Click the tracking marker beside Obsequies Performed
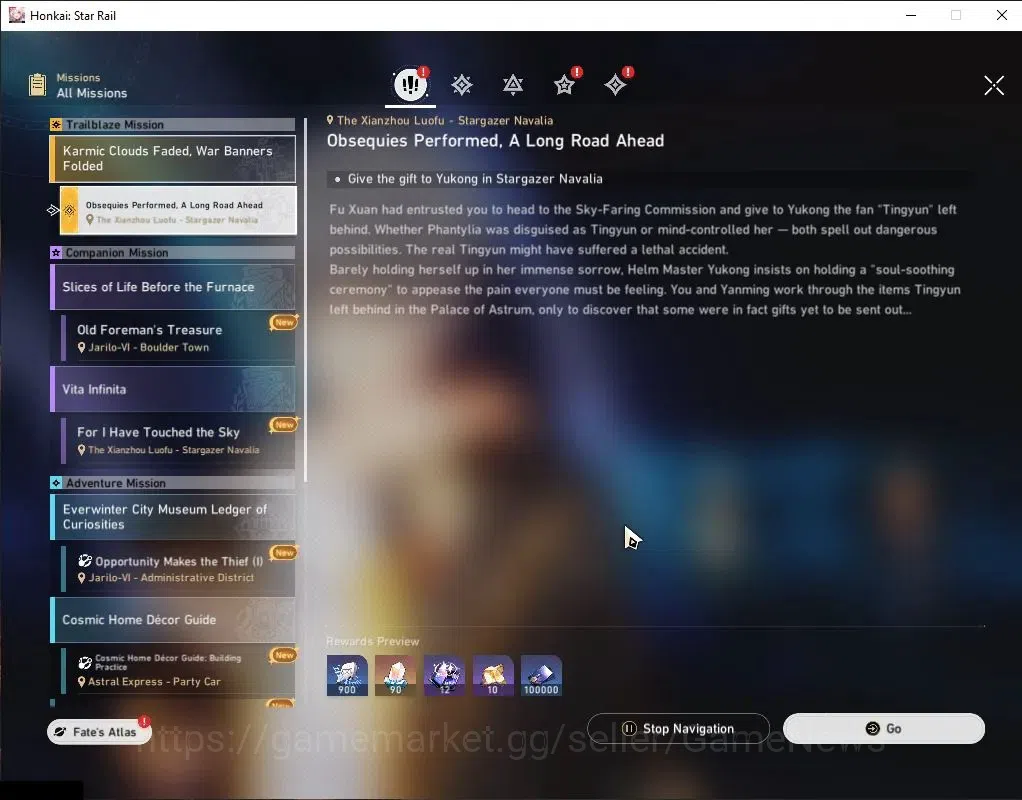This screenshot has height=800, width=1022. click(x=53, y=210)
